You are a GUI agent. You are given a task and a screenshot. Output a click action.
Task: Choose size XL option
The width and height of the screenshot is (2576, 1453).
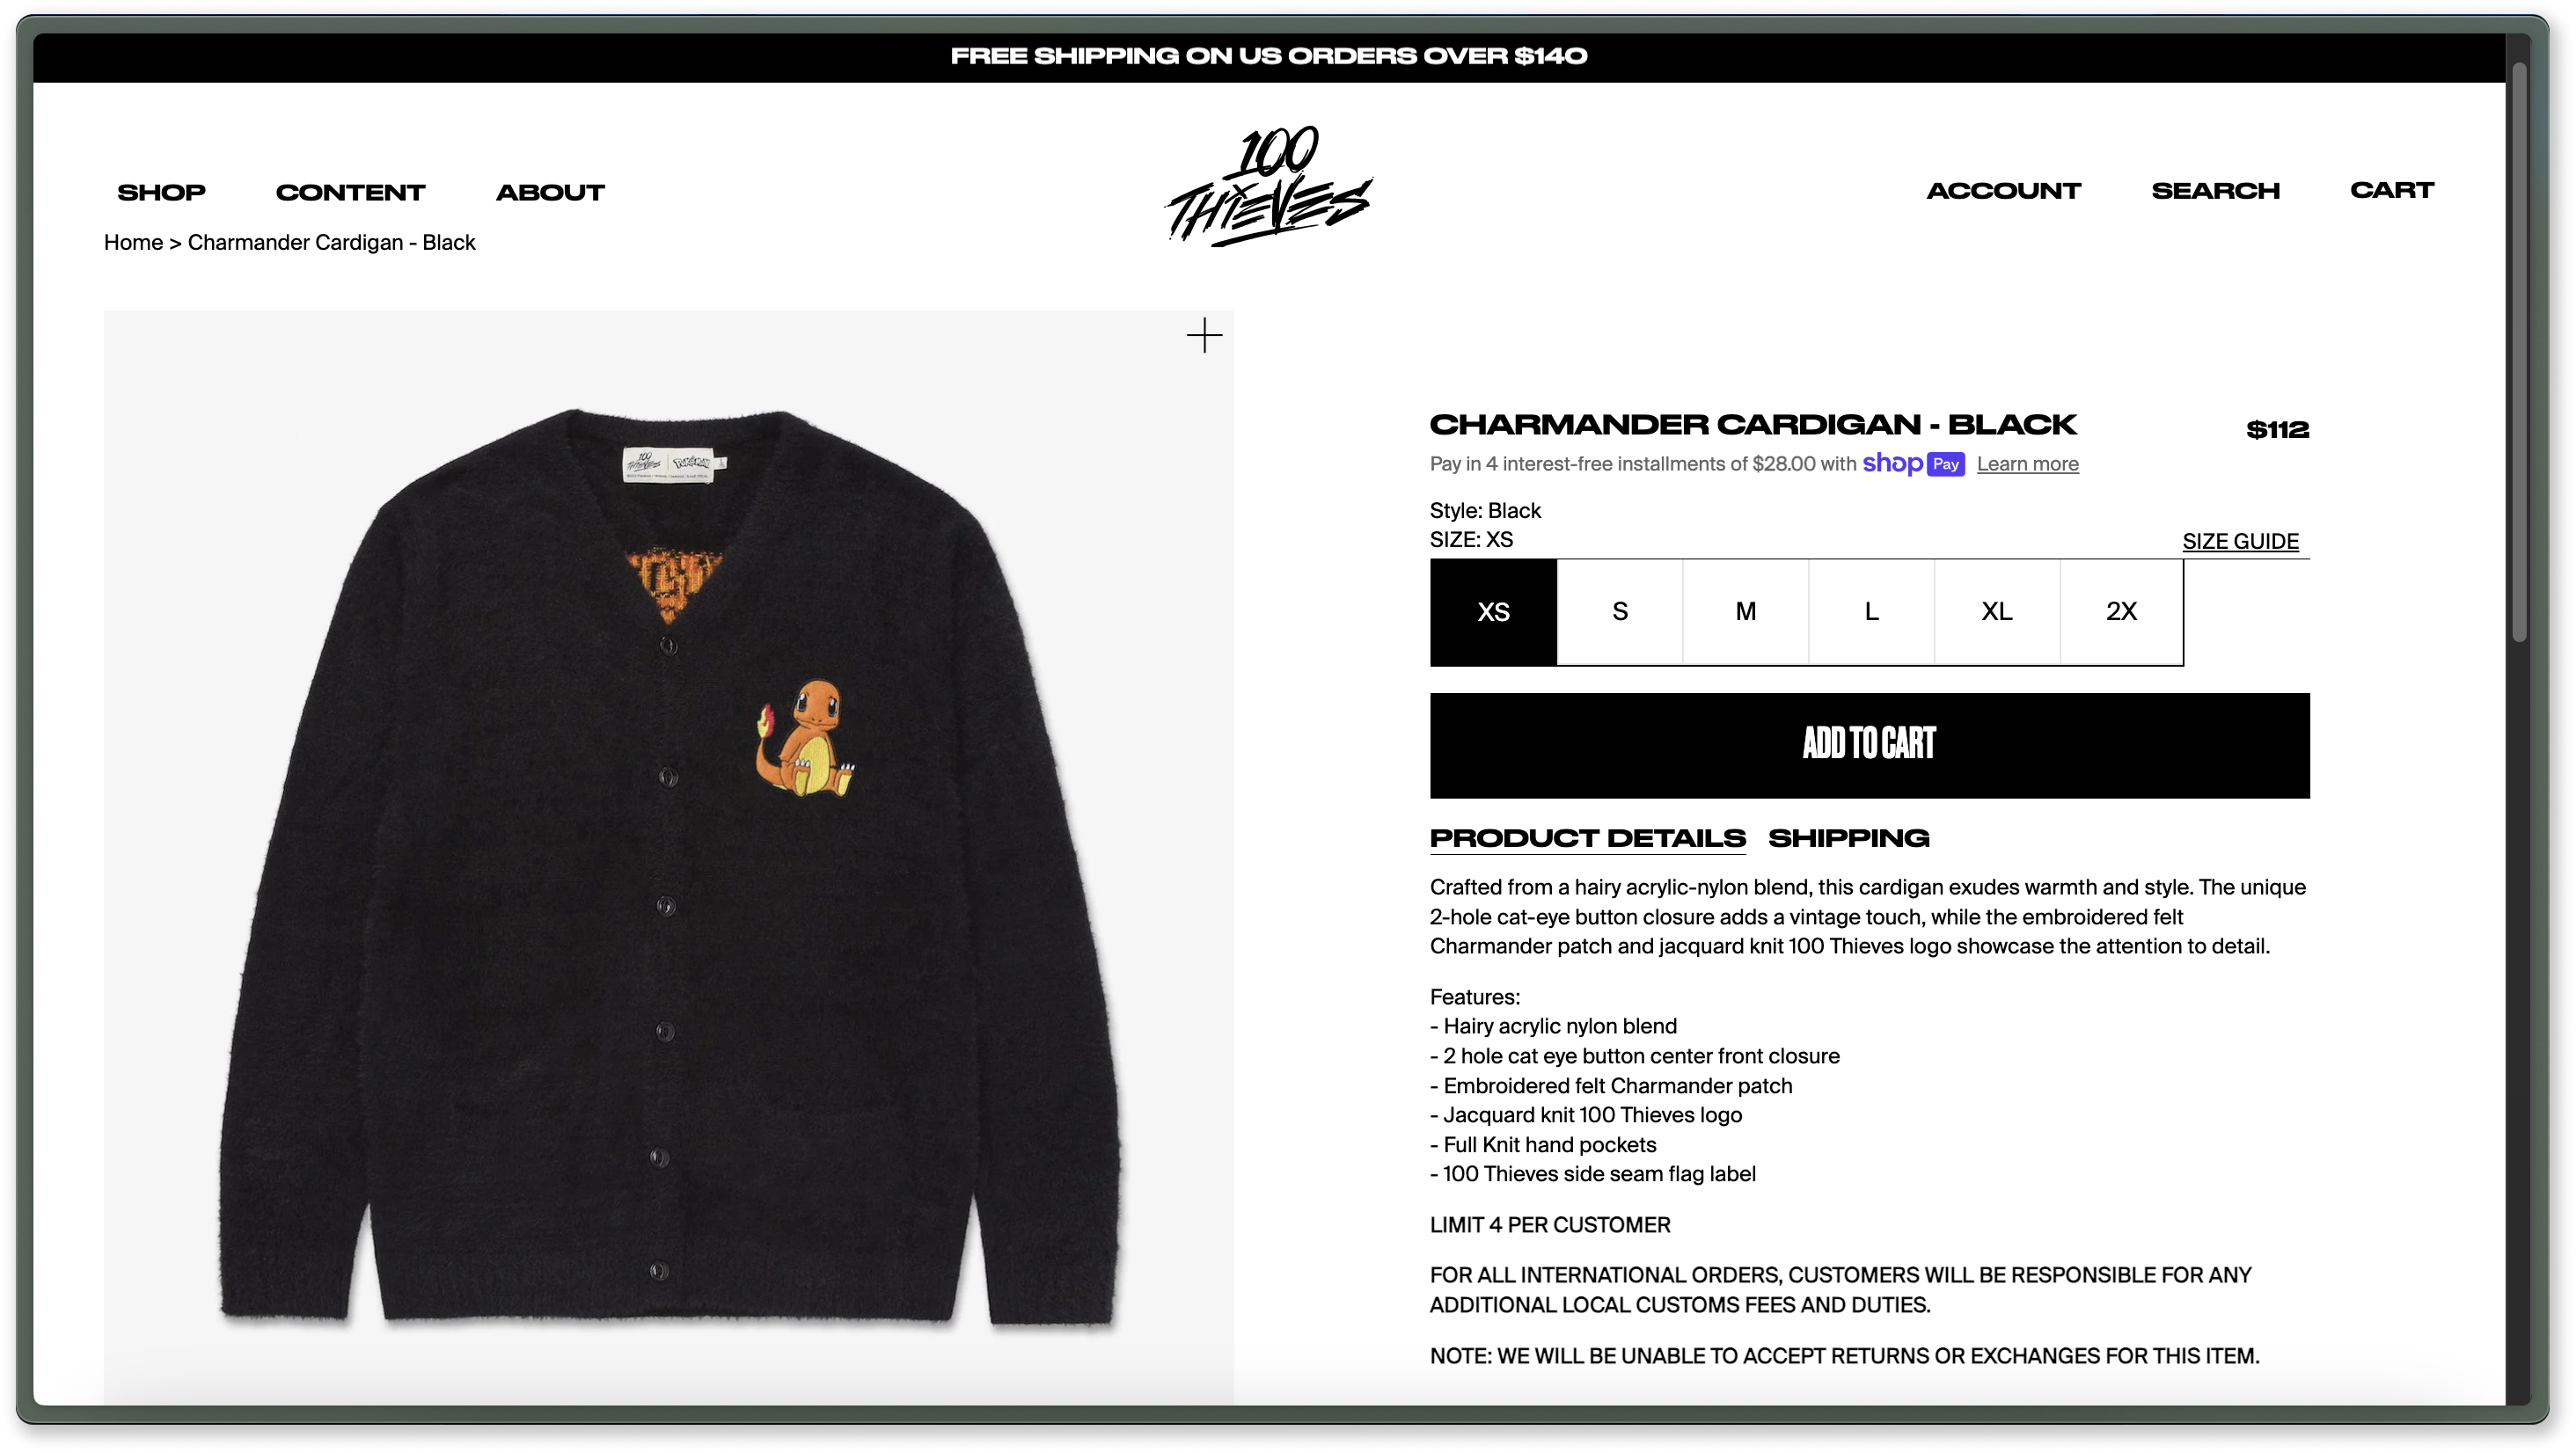click(1997, 612)
